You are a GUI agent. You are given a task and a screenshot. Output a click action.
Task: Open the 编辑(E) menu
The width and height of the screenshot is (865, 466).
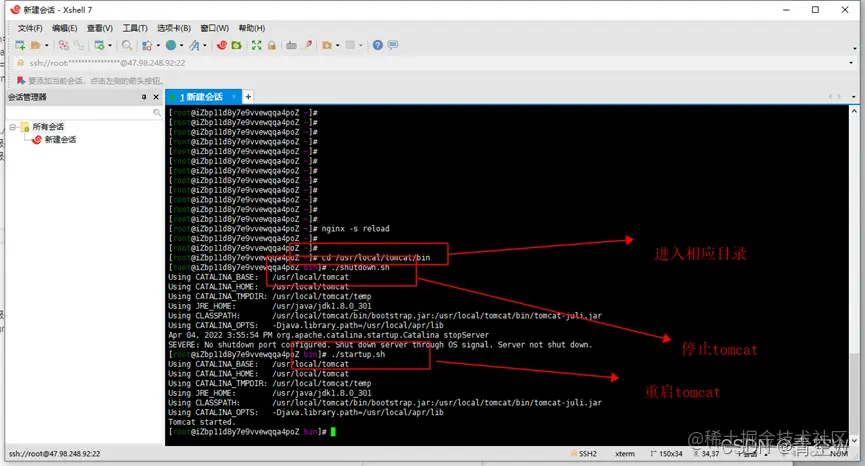click(65, 28)
